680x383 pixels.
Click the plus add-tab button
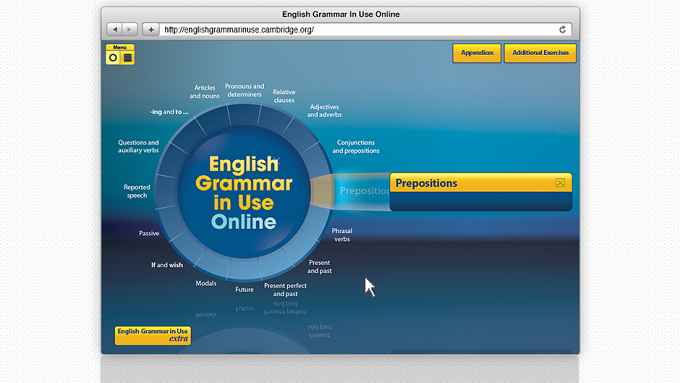[x=151, y=29]
